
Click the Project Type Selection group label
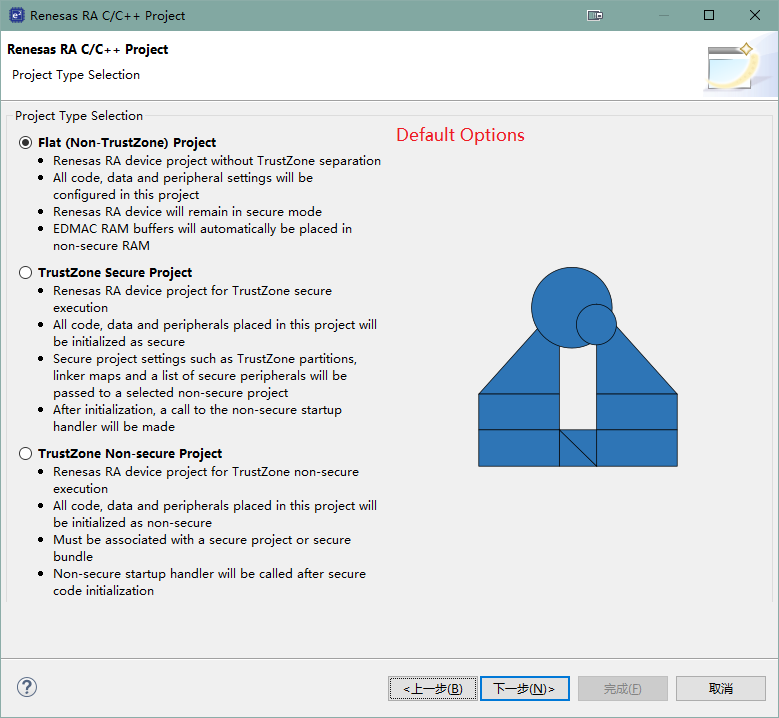click(x=79, y=116)
